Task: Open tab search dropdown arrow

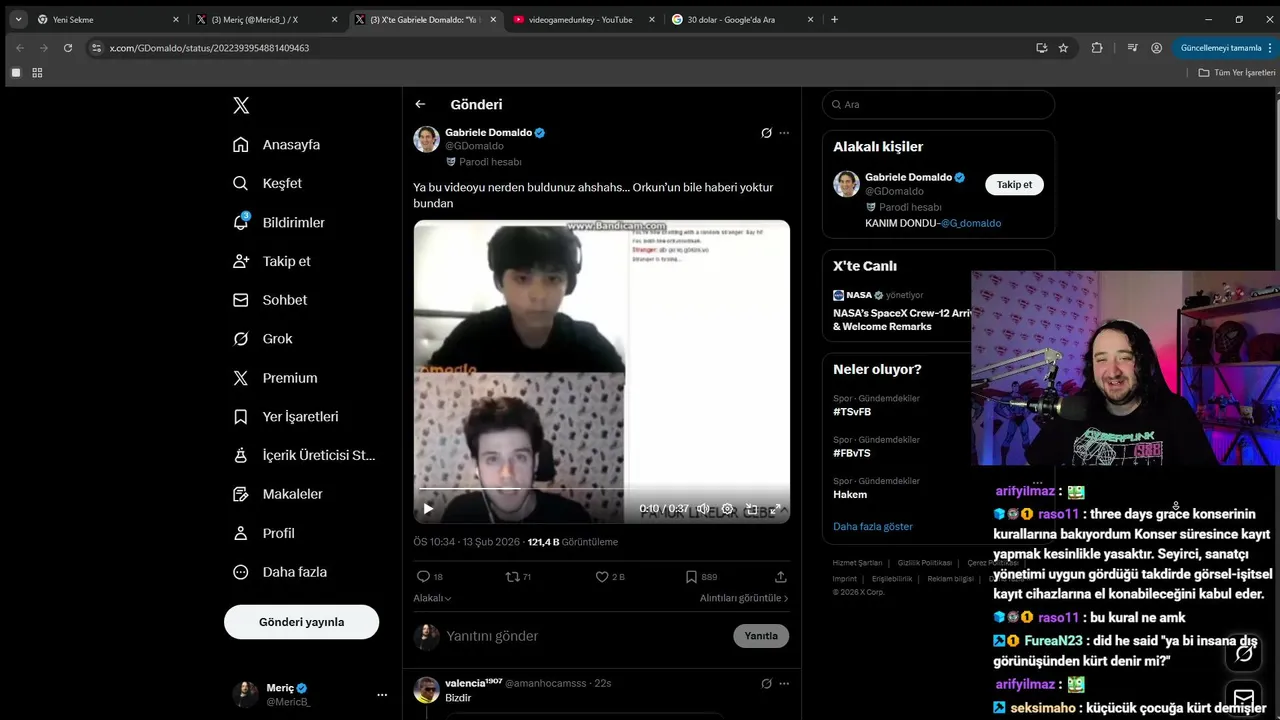Action: point(18,19)
